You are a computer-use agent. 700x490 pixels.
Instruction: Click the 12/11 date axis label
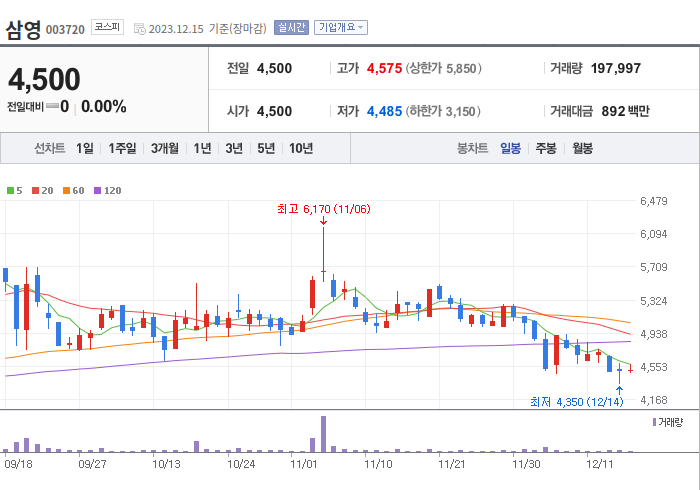click(600, 464)
